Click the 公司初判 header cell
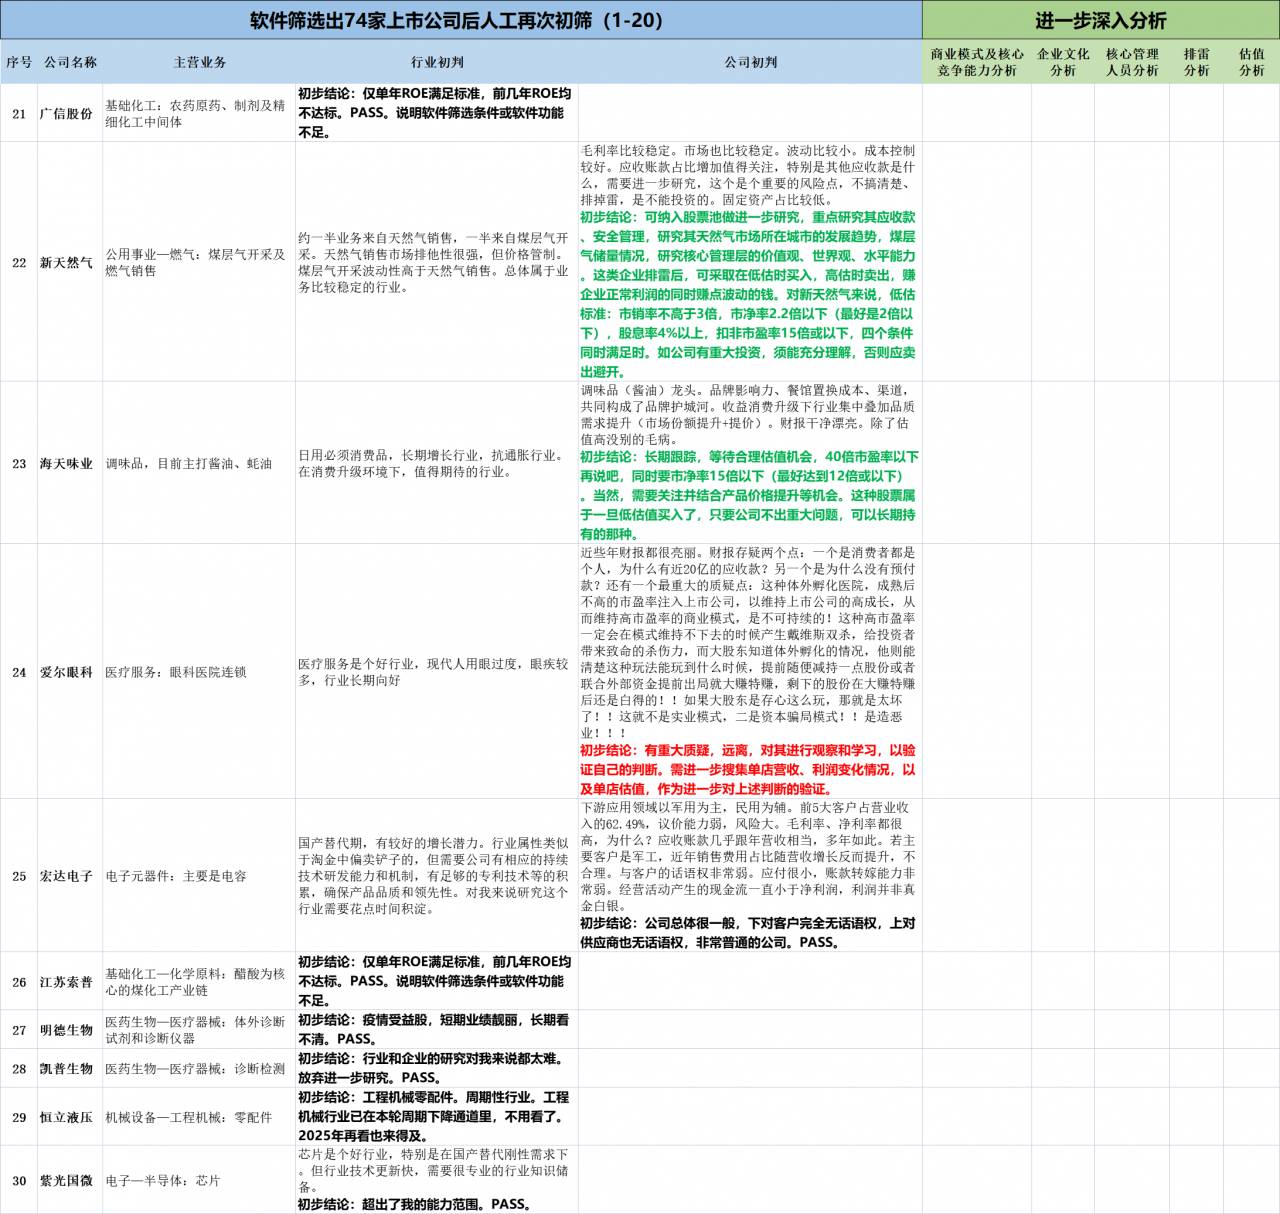1280x1214 pixels. [x=750, y=62]
